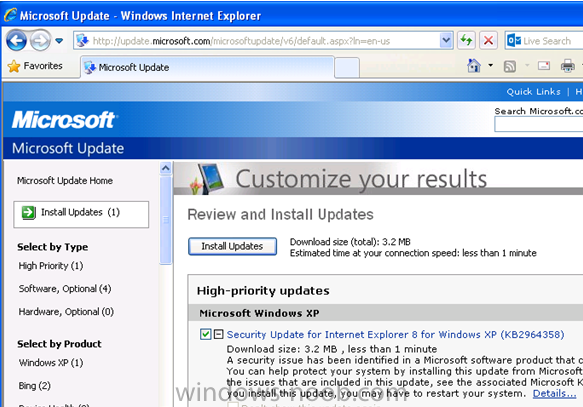Click 'Select by Type' heading
Image resolution: width=583 pixels, height=407 pixels.
click(x=52, y=247)
